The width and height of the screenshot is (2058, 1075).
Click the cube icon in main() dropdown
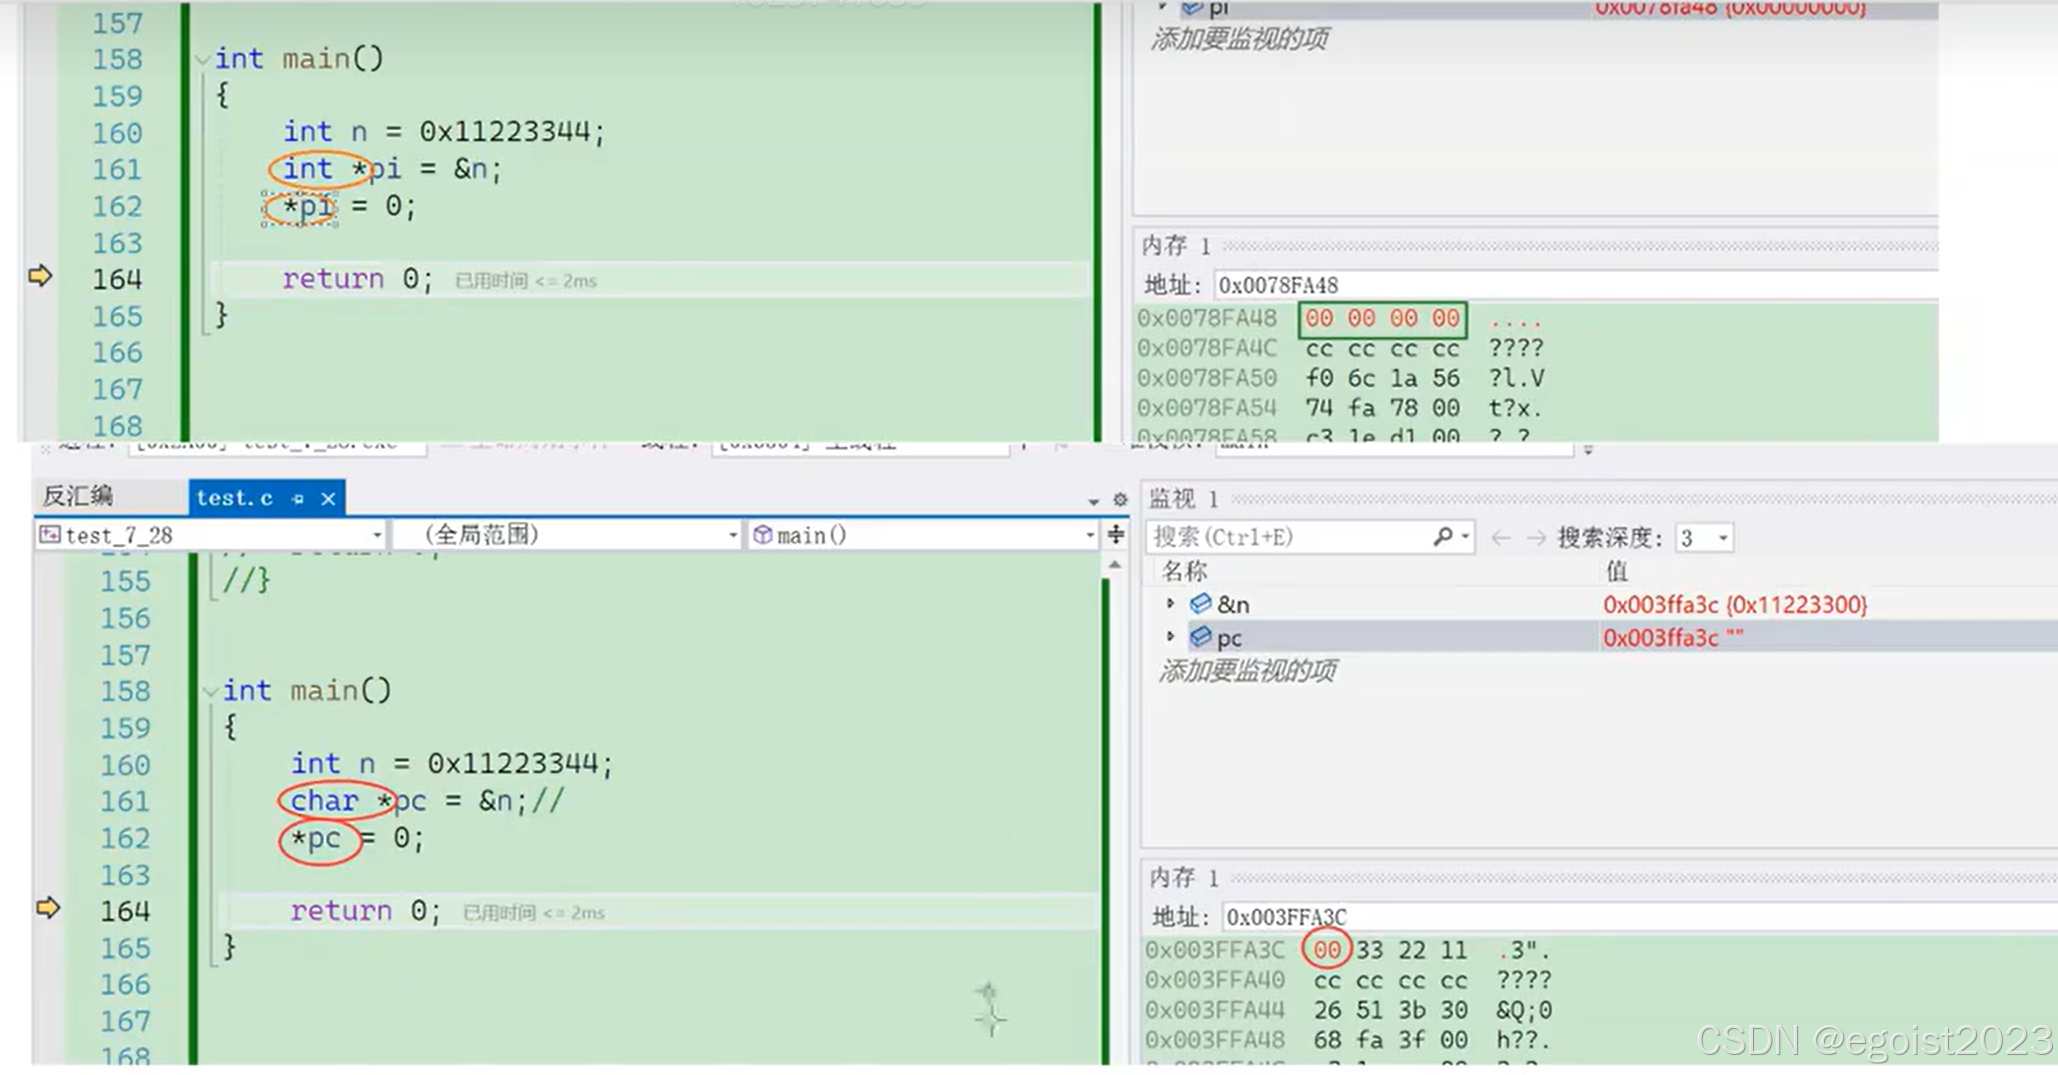(762, 535)
